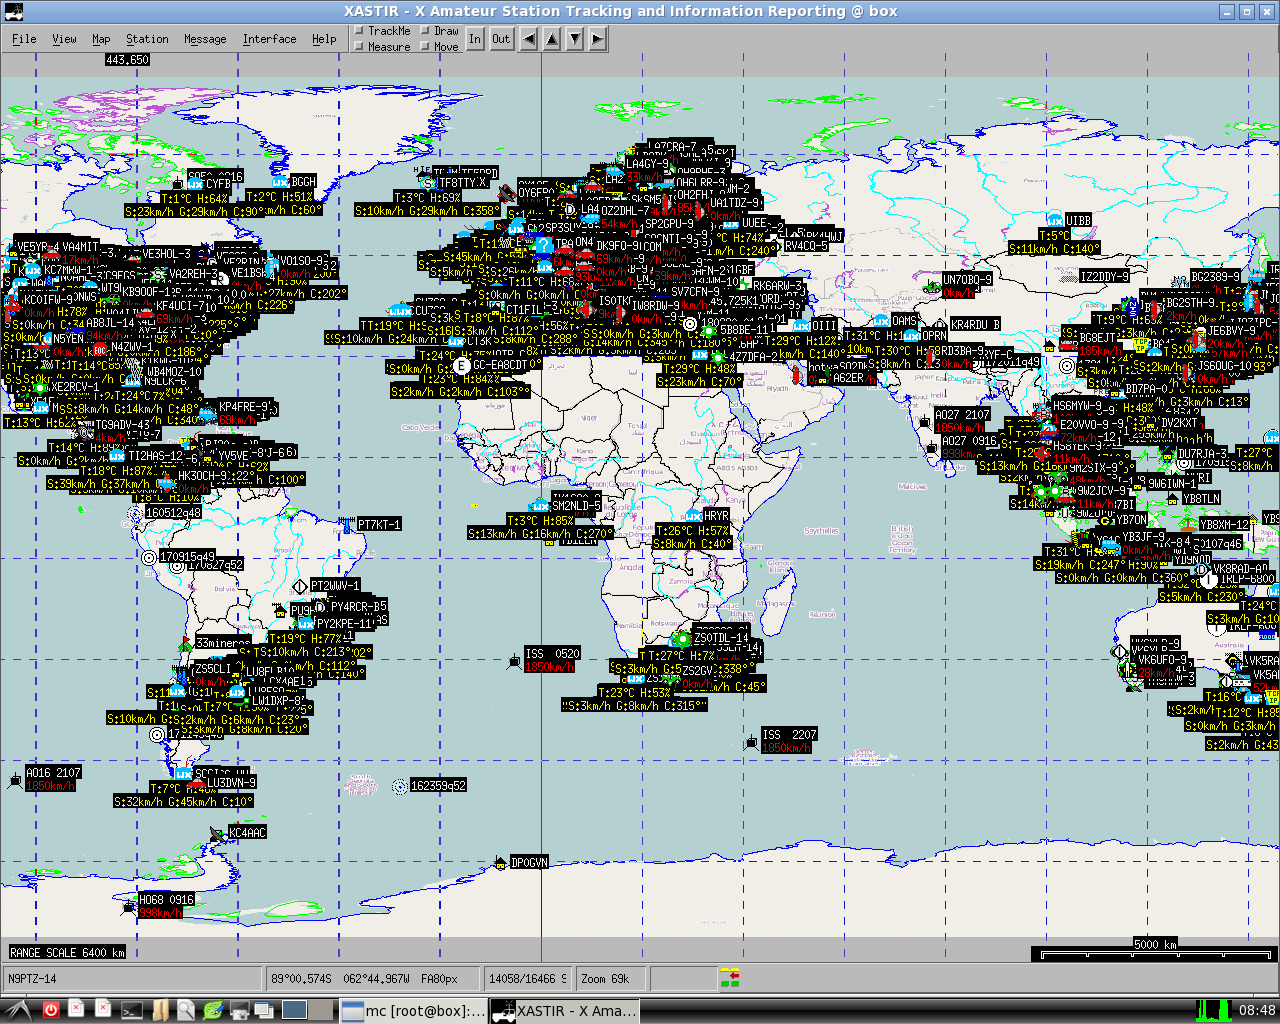Click the RANGE SCALE 6400 km label
Image resolution: width=1280 pixels, height=1024 pixels.
pos(67,953)
